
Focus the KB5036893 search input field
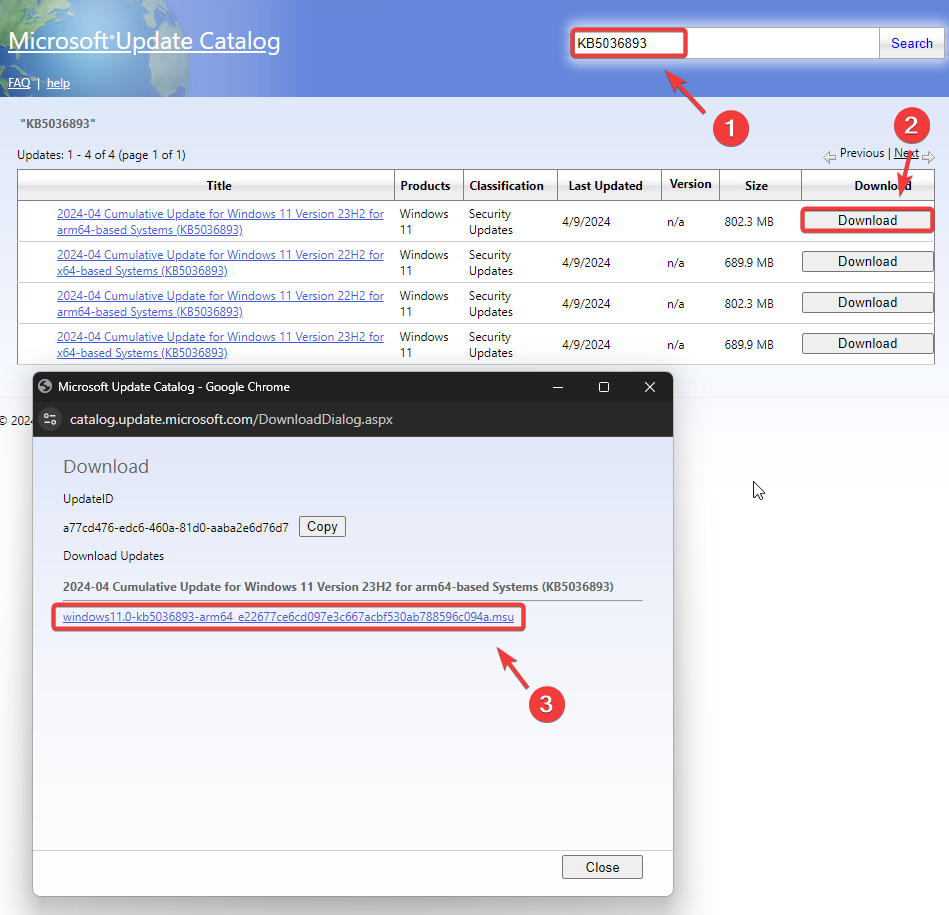point(725,44)
